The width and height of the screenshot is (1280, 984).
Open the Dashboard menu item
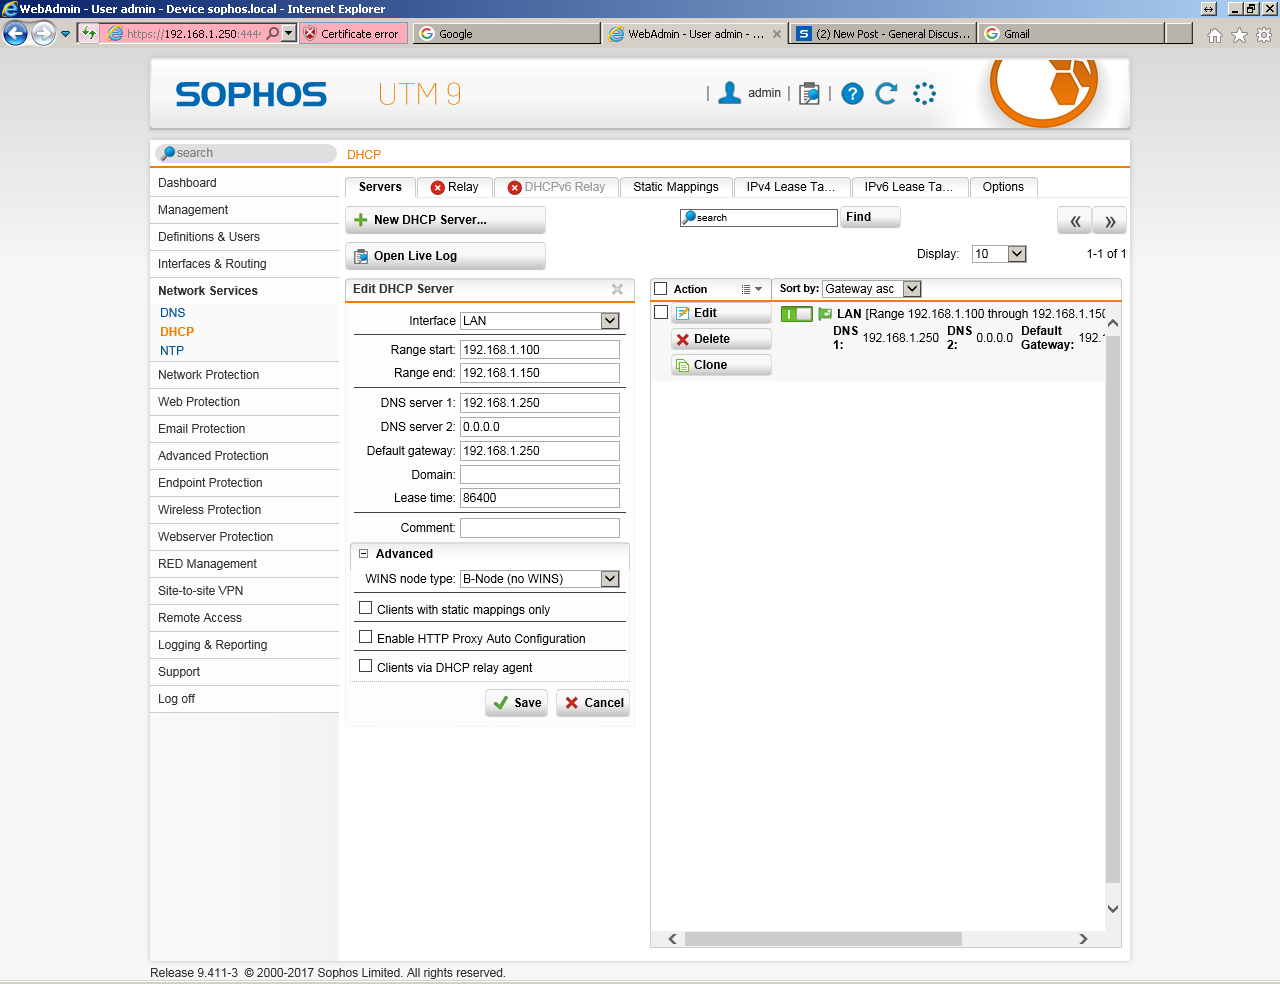pos(245,183)
